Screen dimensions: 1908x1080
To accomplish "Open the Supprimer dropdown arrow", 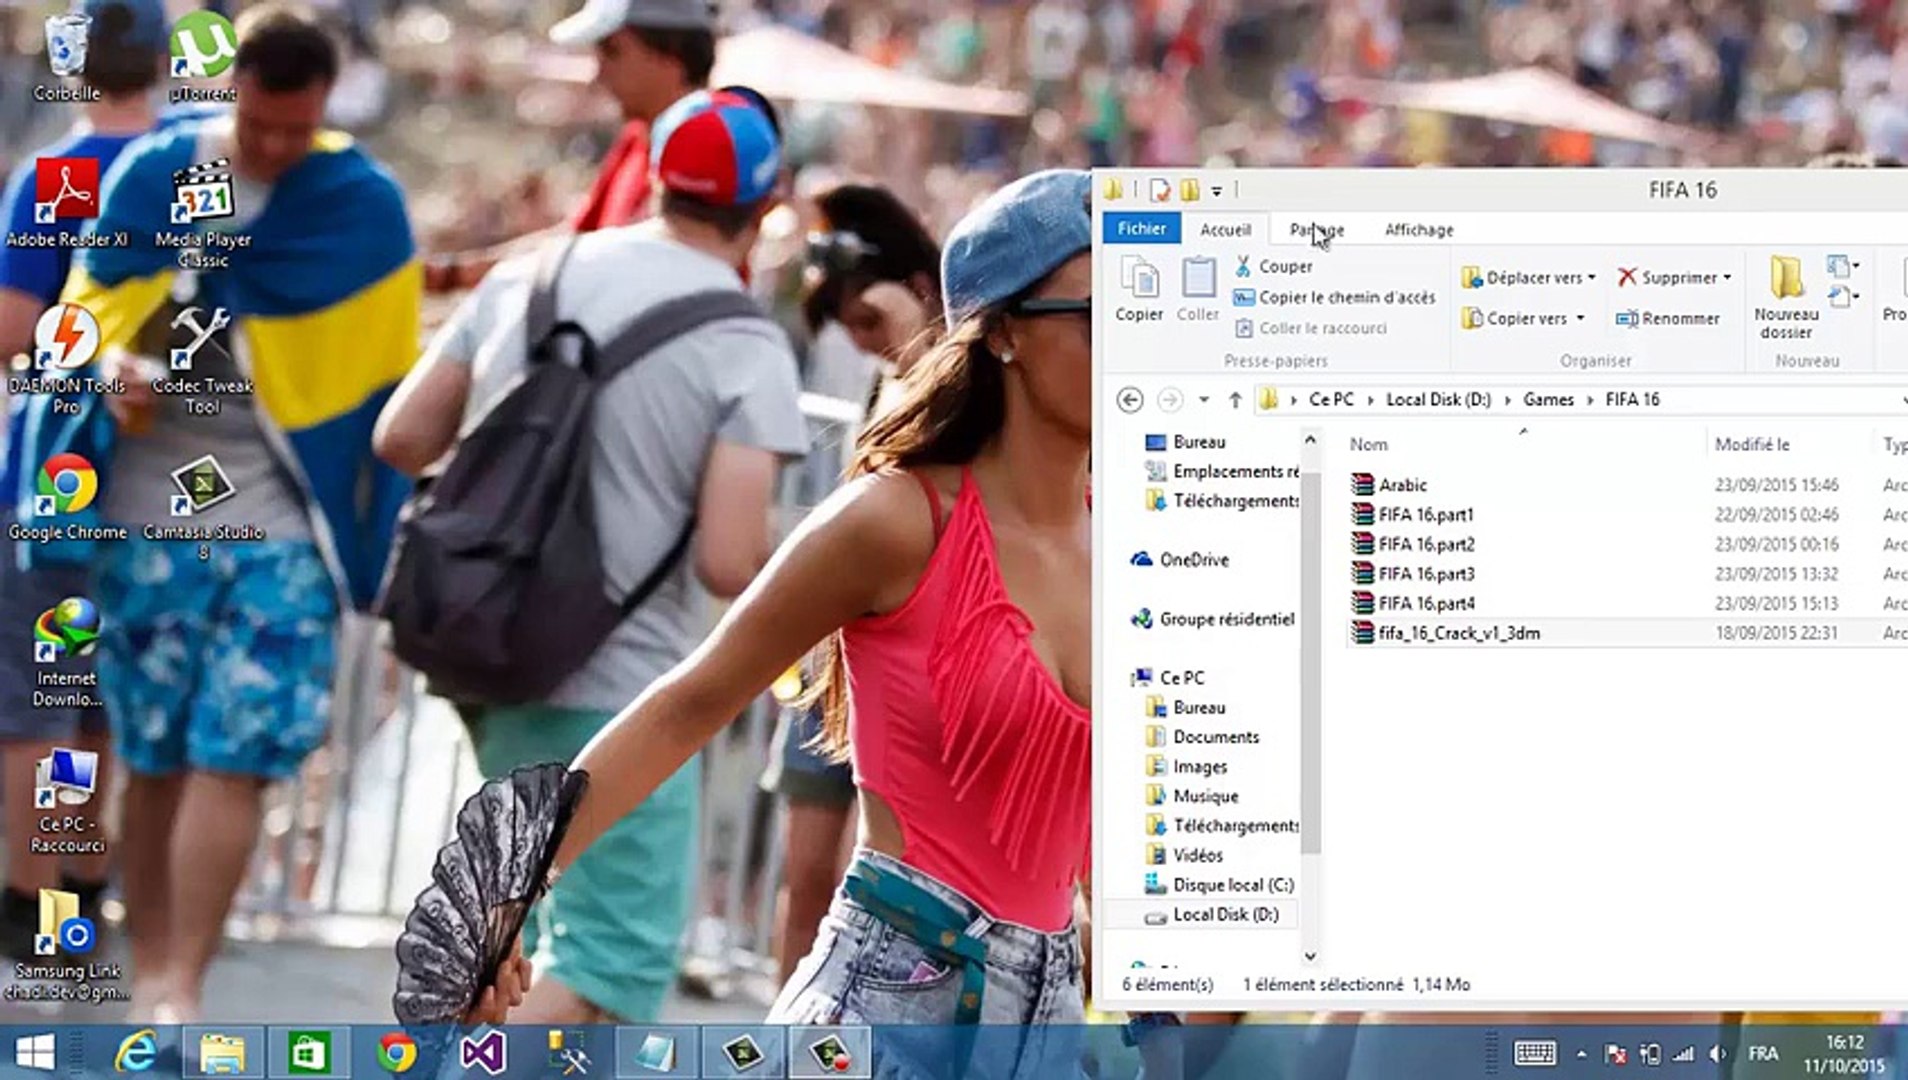I will (x=1727, y=277).
